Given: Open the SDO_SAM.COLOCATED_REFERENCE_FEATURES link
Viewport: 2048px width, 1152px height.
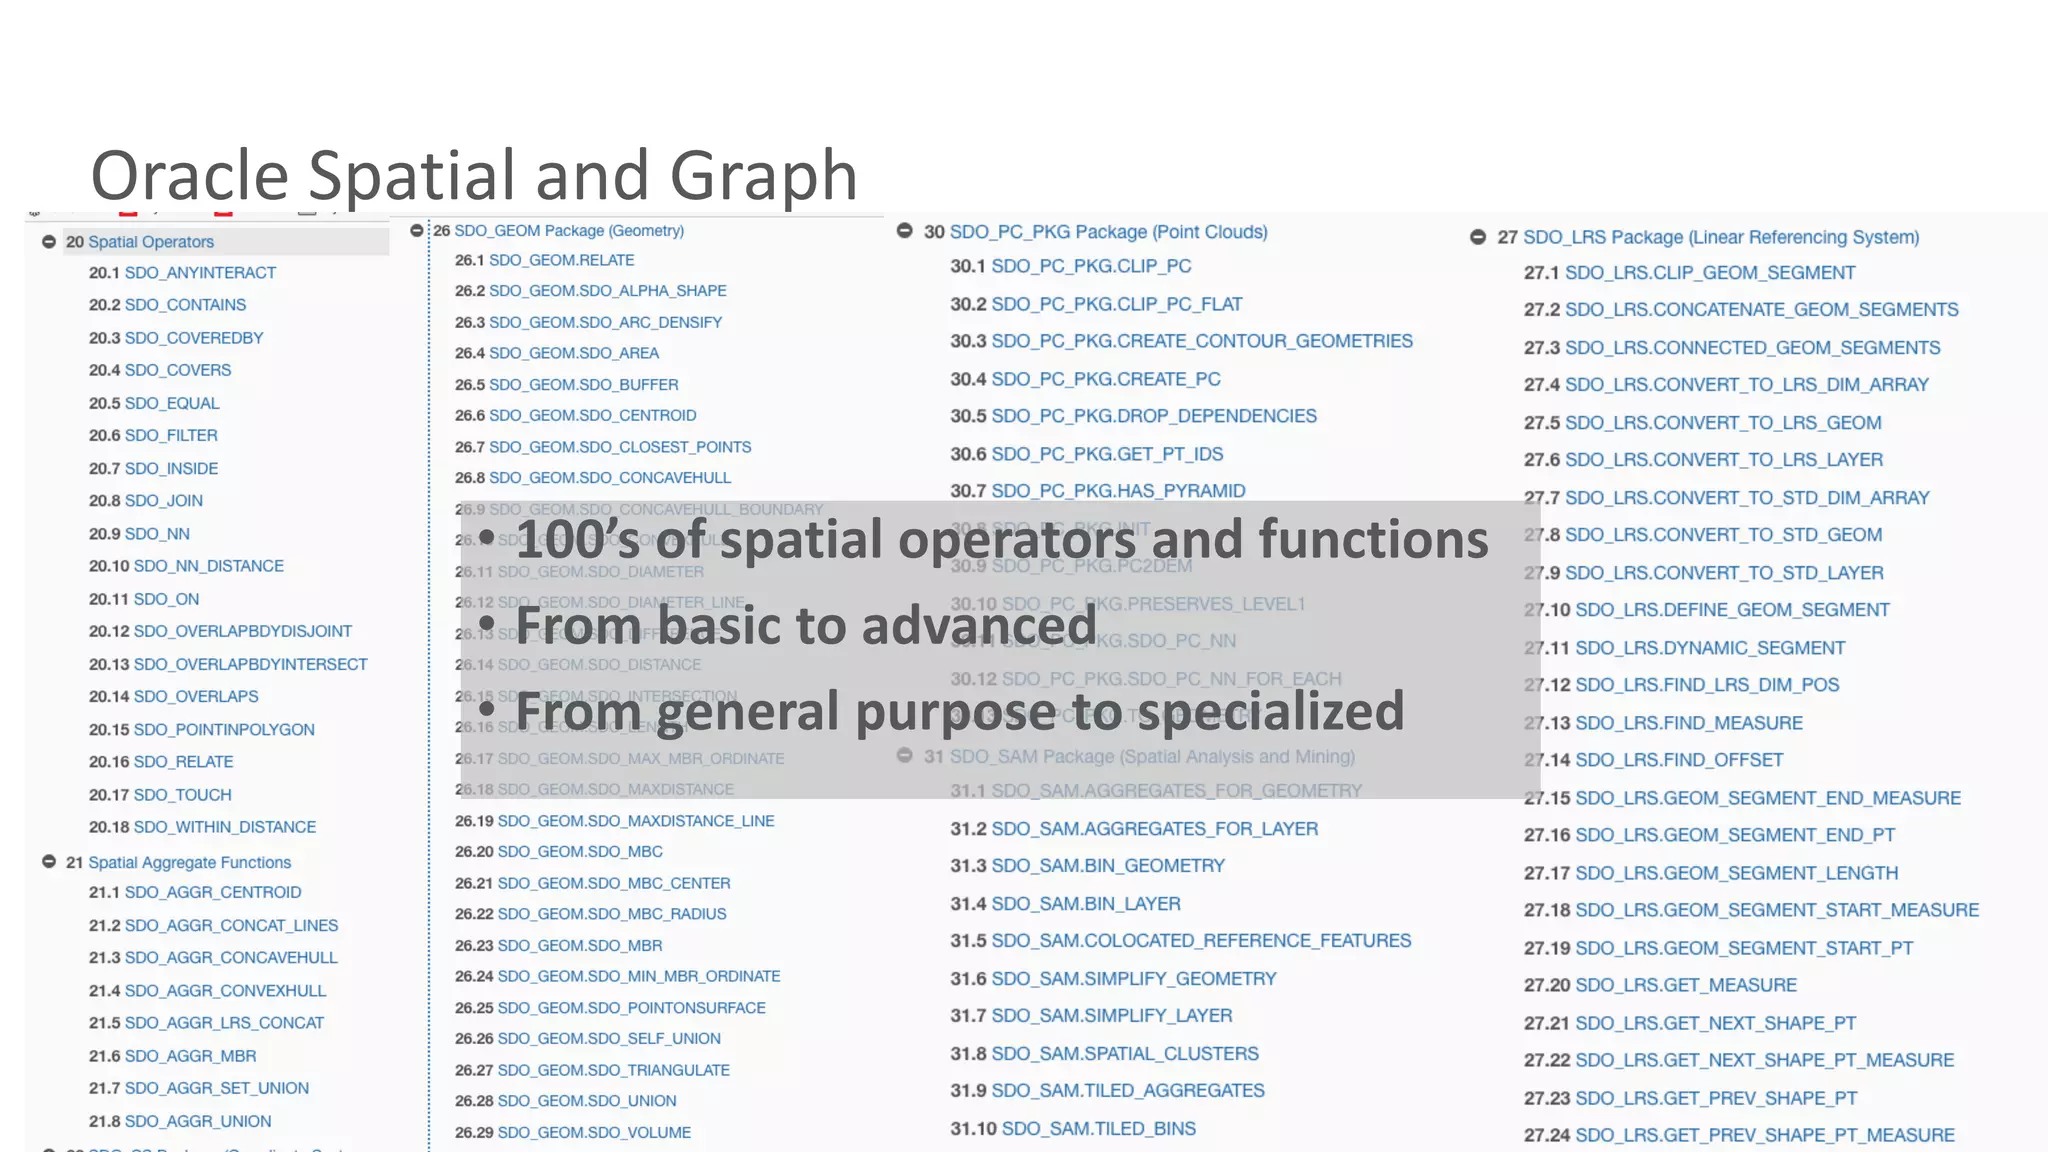Looking at the screenshot, I should click(x=1202, y=941).
